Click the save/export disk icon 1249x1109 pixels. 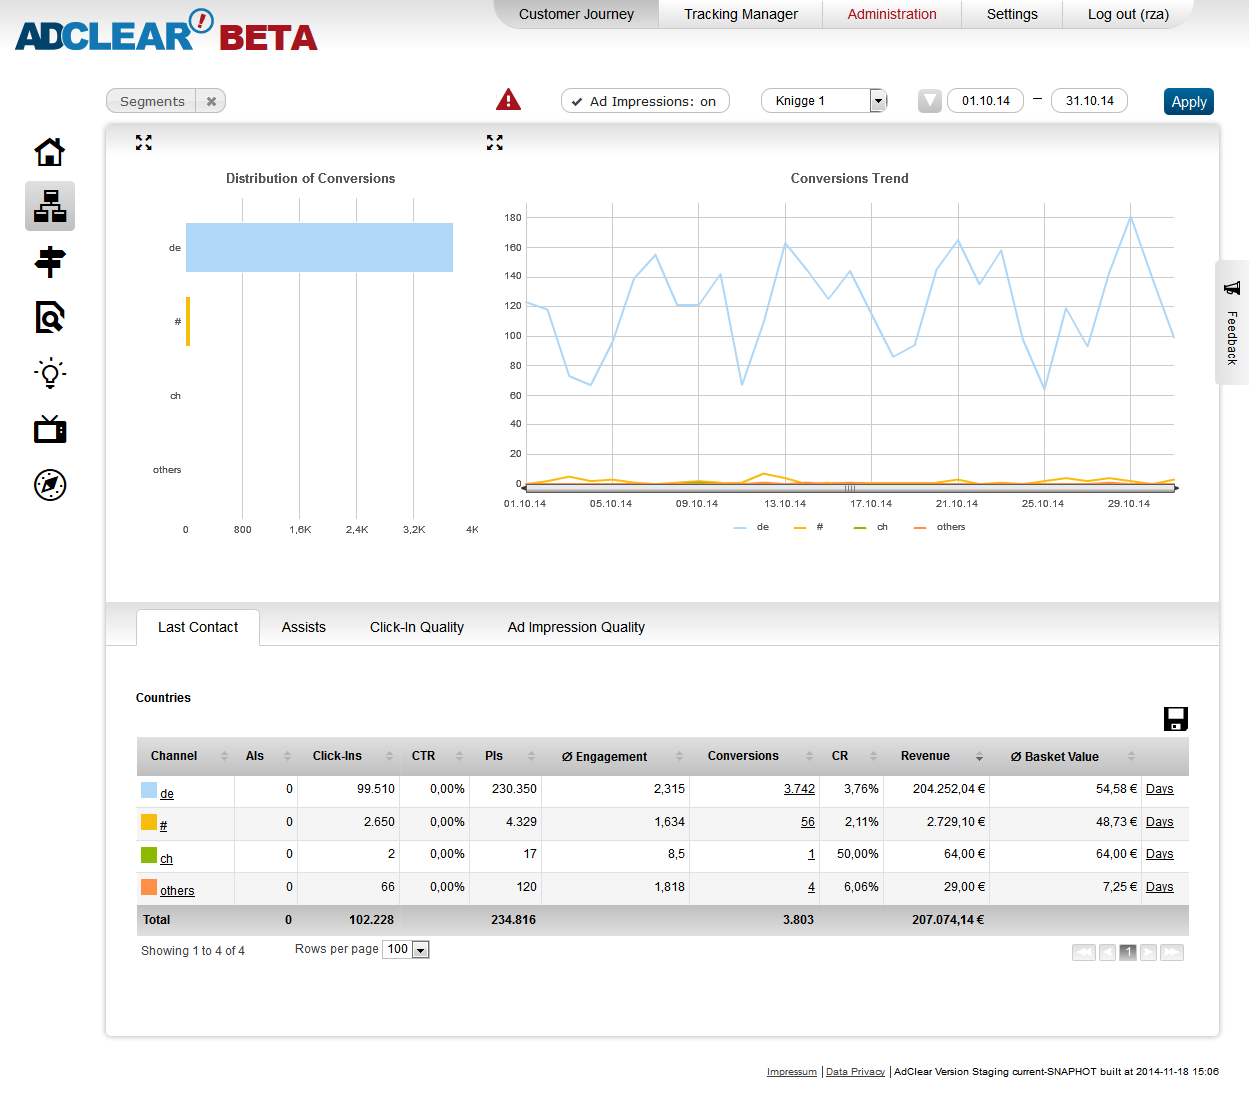pyautogui.click(x=1175, y=719)
